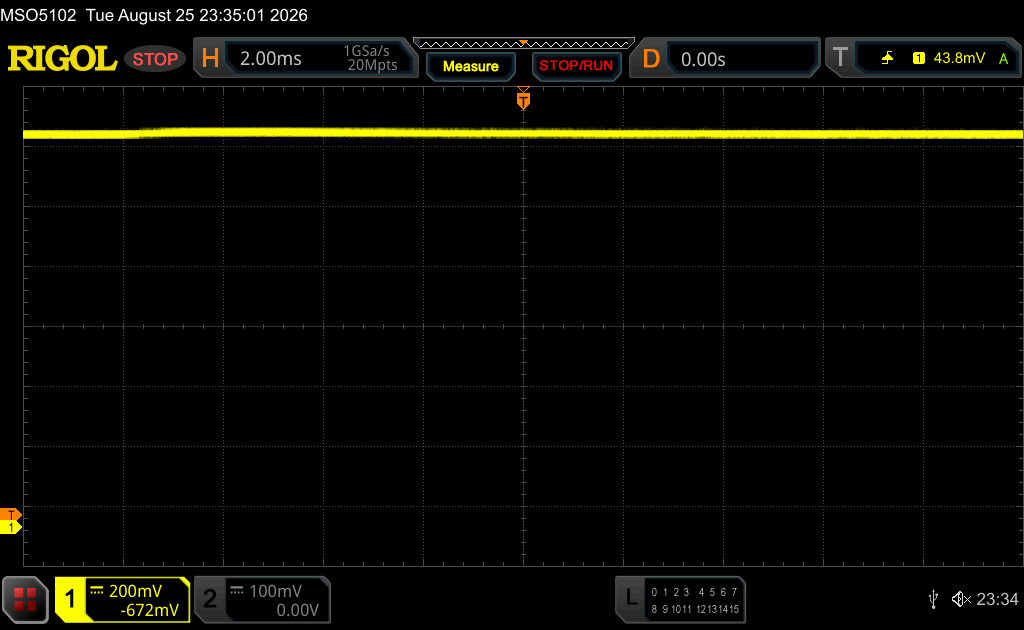Open the red grid function menu icon
Image resolution: width=1024 pixels, height=630 pixels.
pyautogui.click(x=25, y=599)
